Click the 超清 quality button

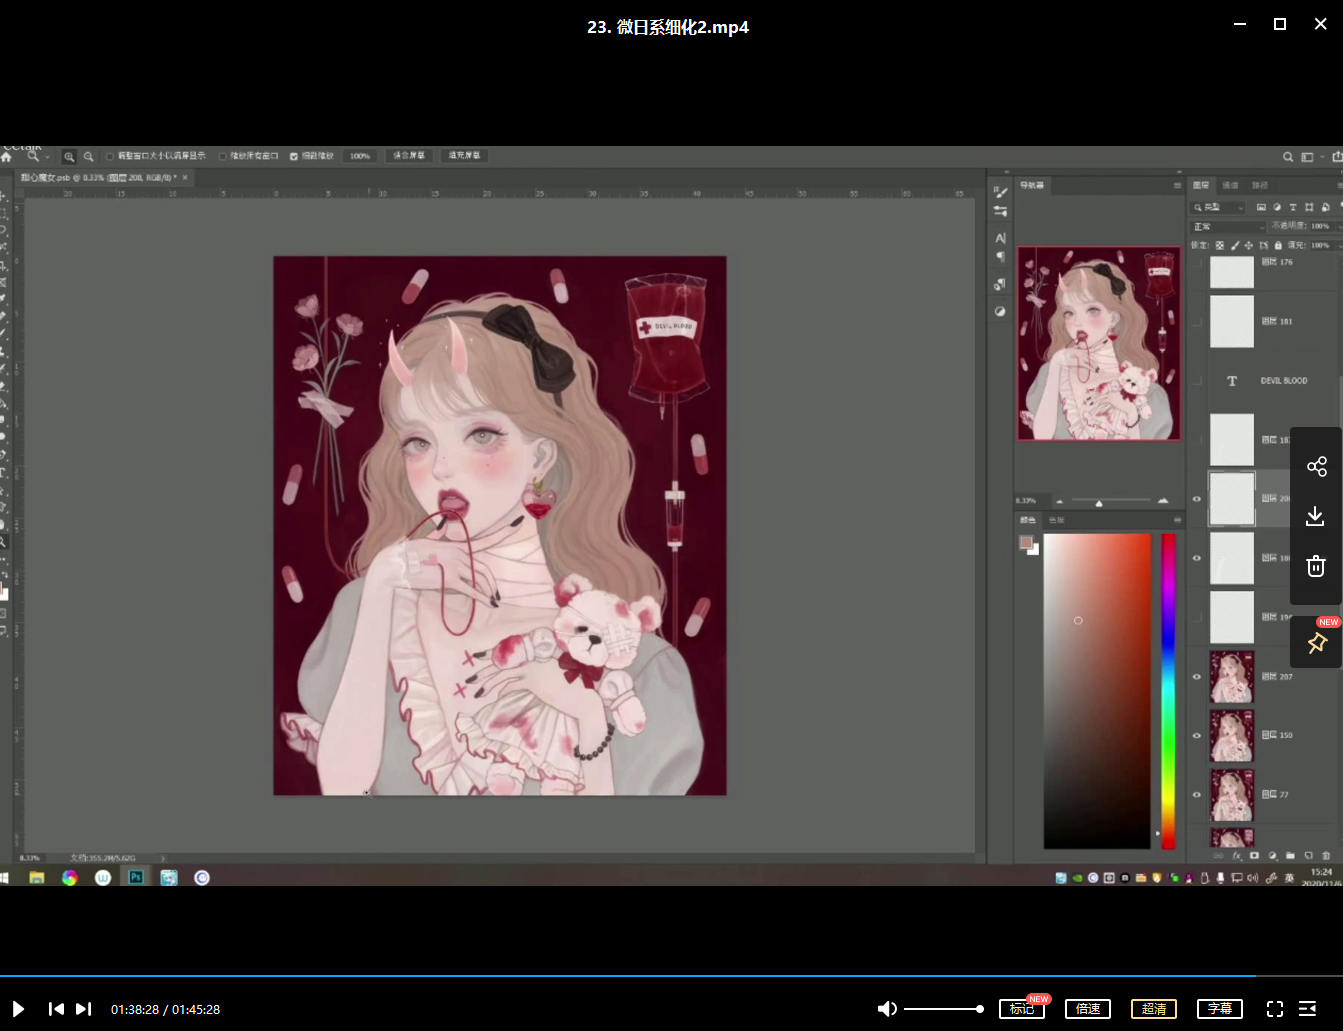(1154, 1009)
